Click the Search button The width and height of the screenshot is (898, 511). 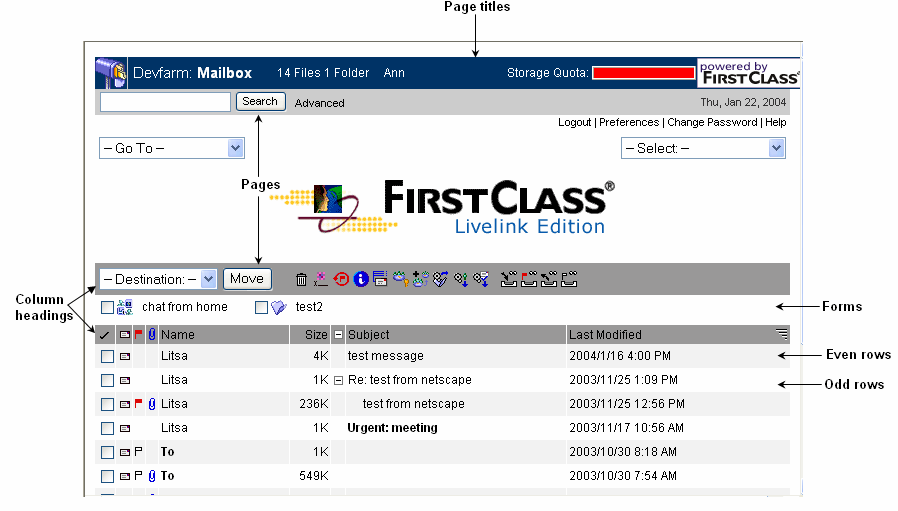coord(260,101)
